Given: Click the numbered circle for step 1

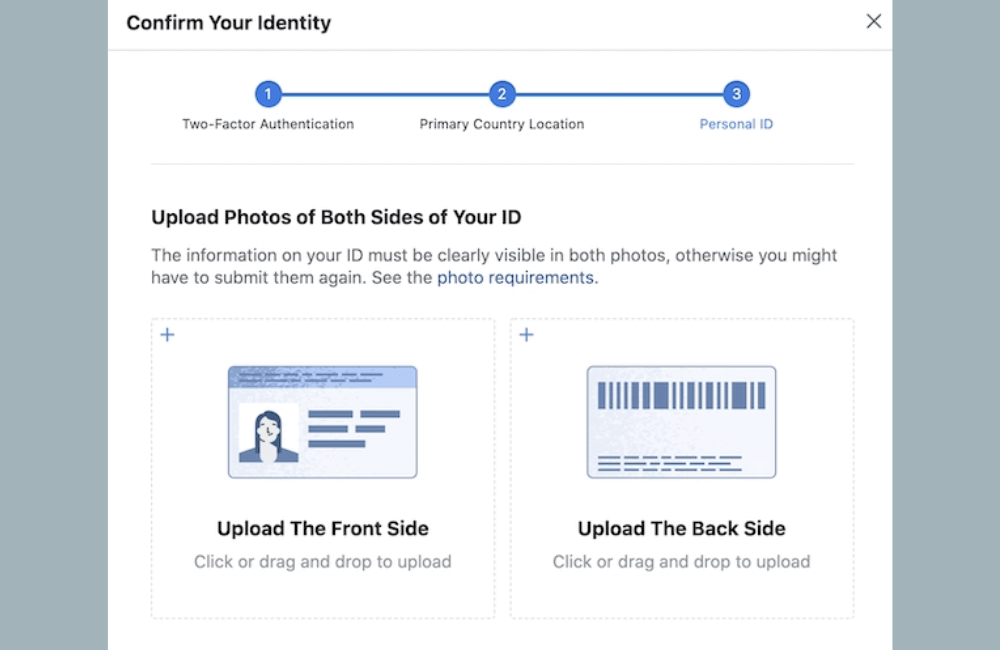Looking at the screenshot, I should (x=268, y=94).
